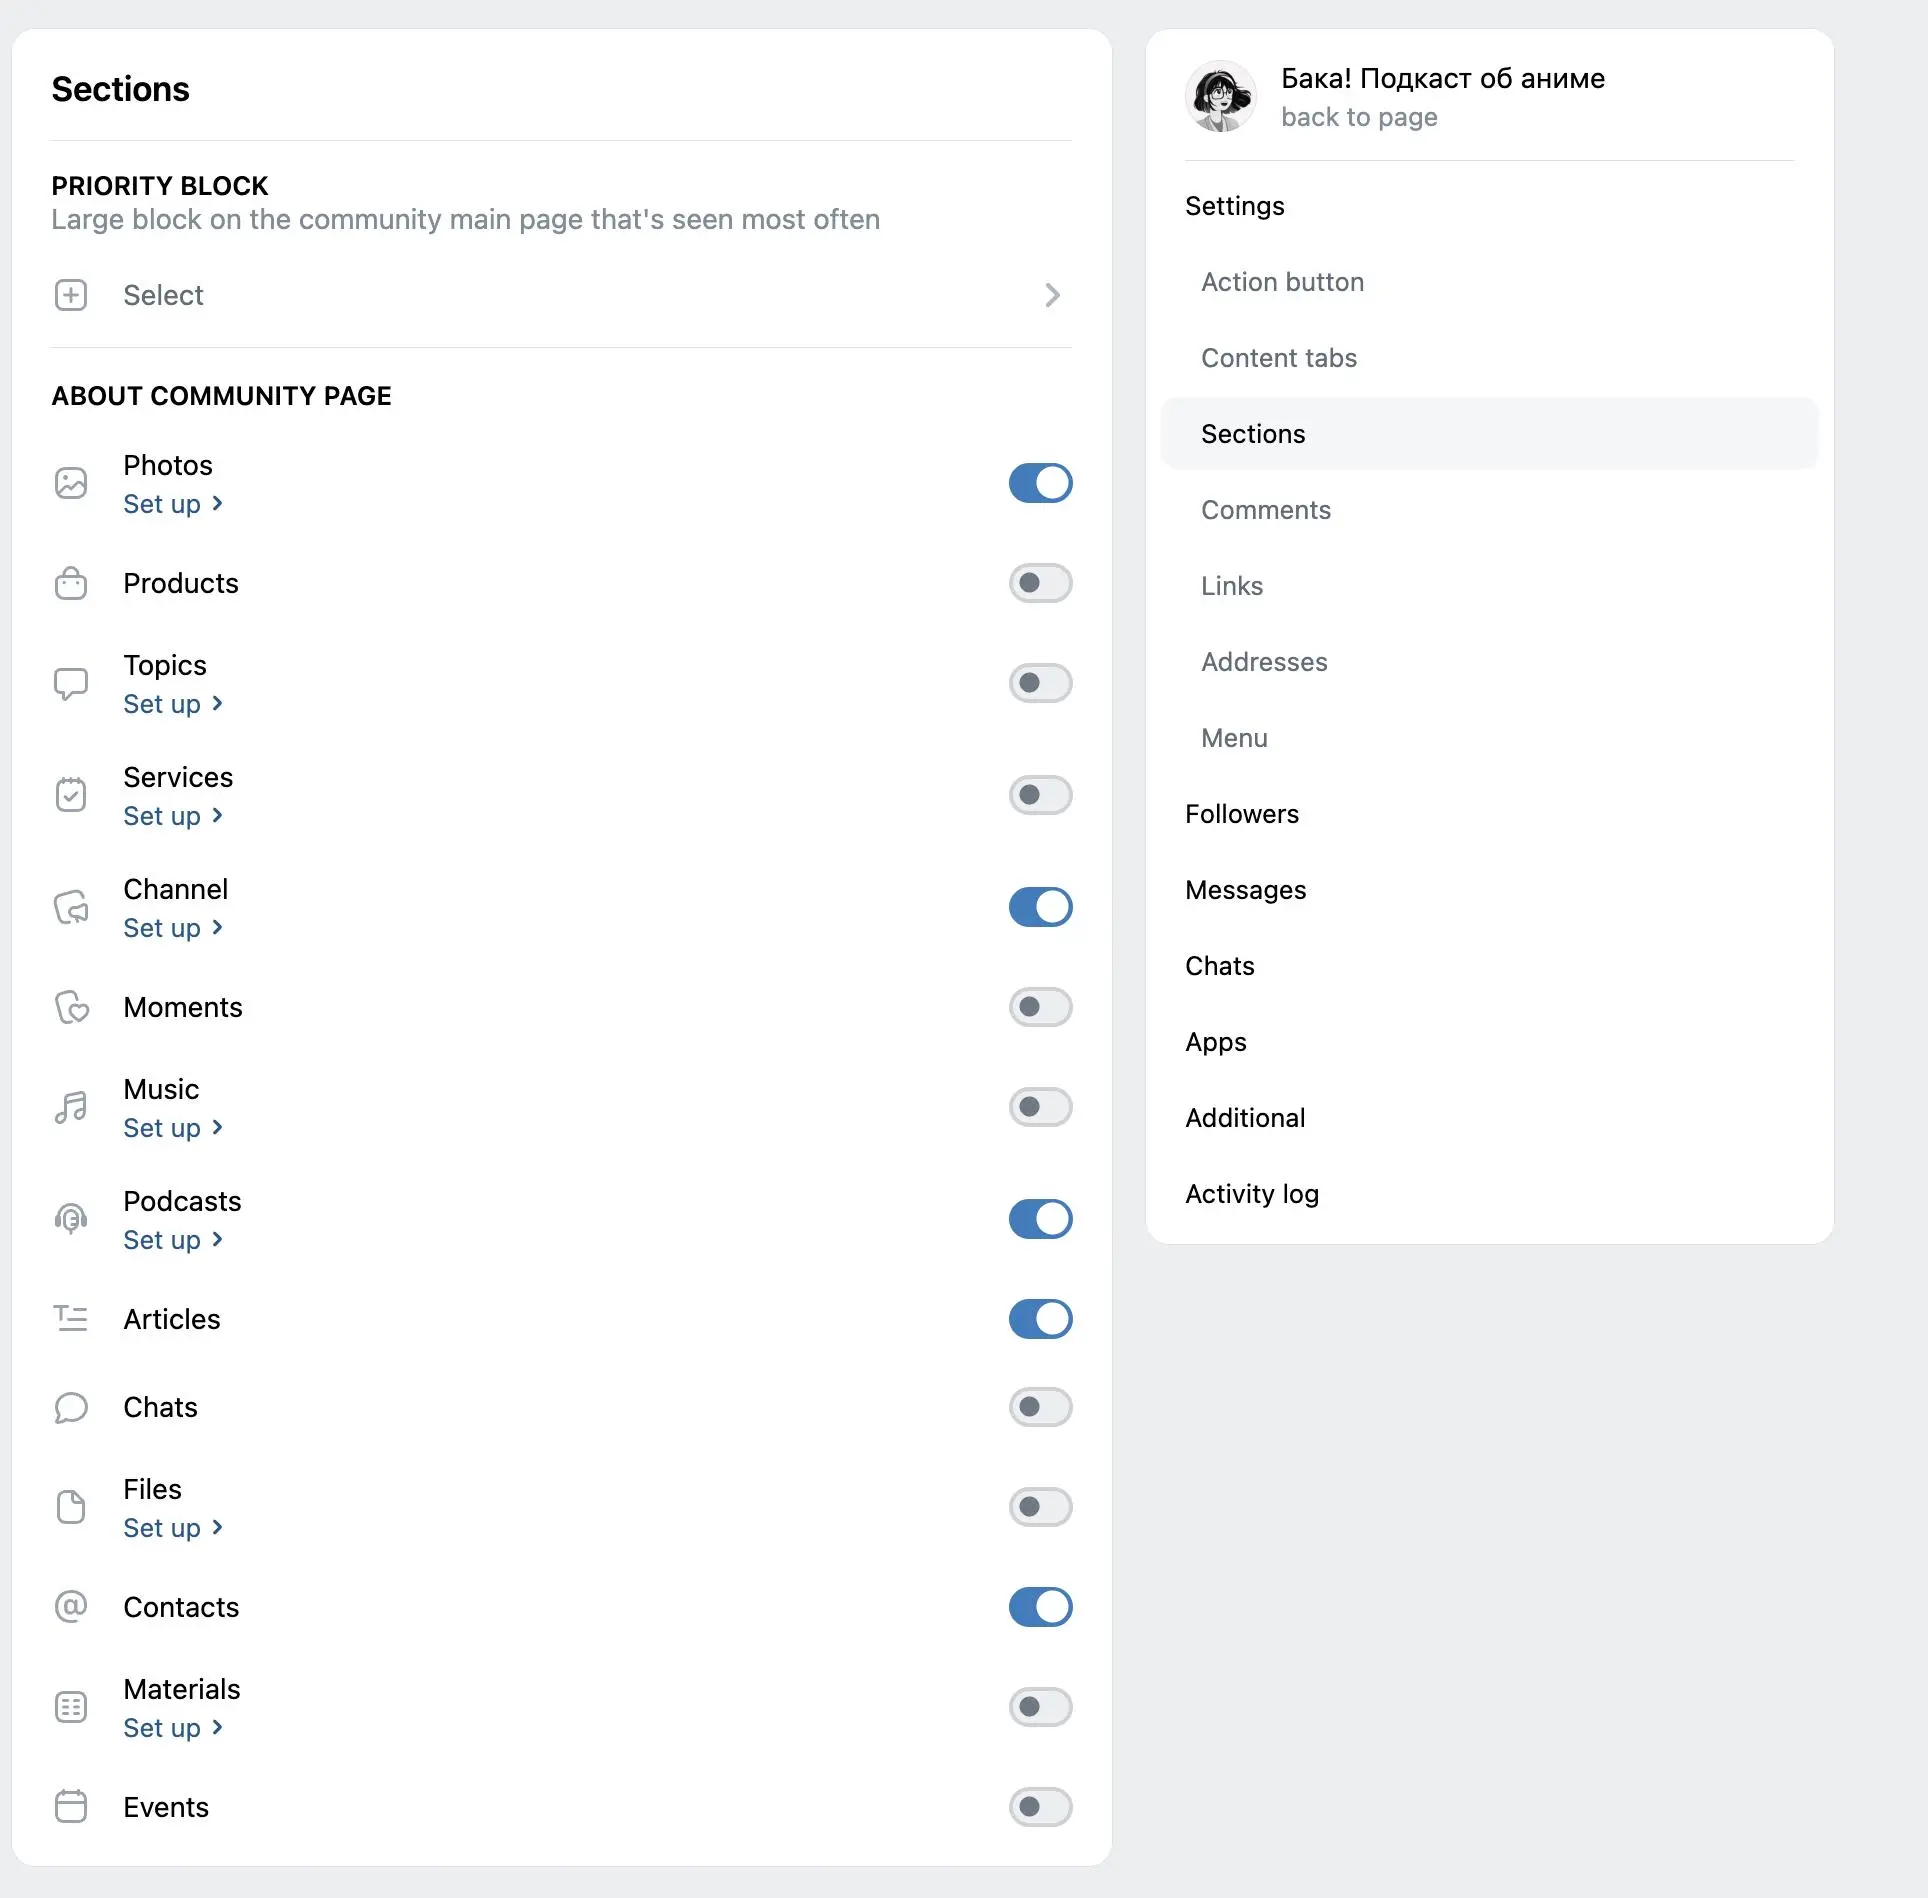This screenshot has width=1928, height=1898.
Task: Expand the priority block Select chevron
Action: [x=1052, y=295]
